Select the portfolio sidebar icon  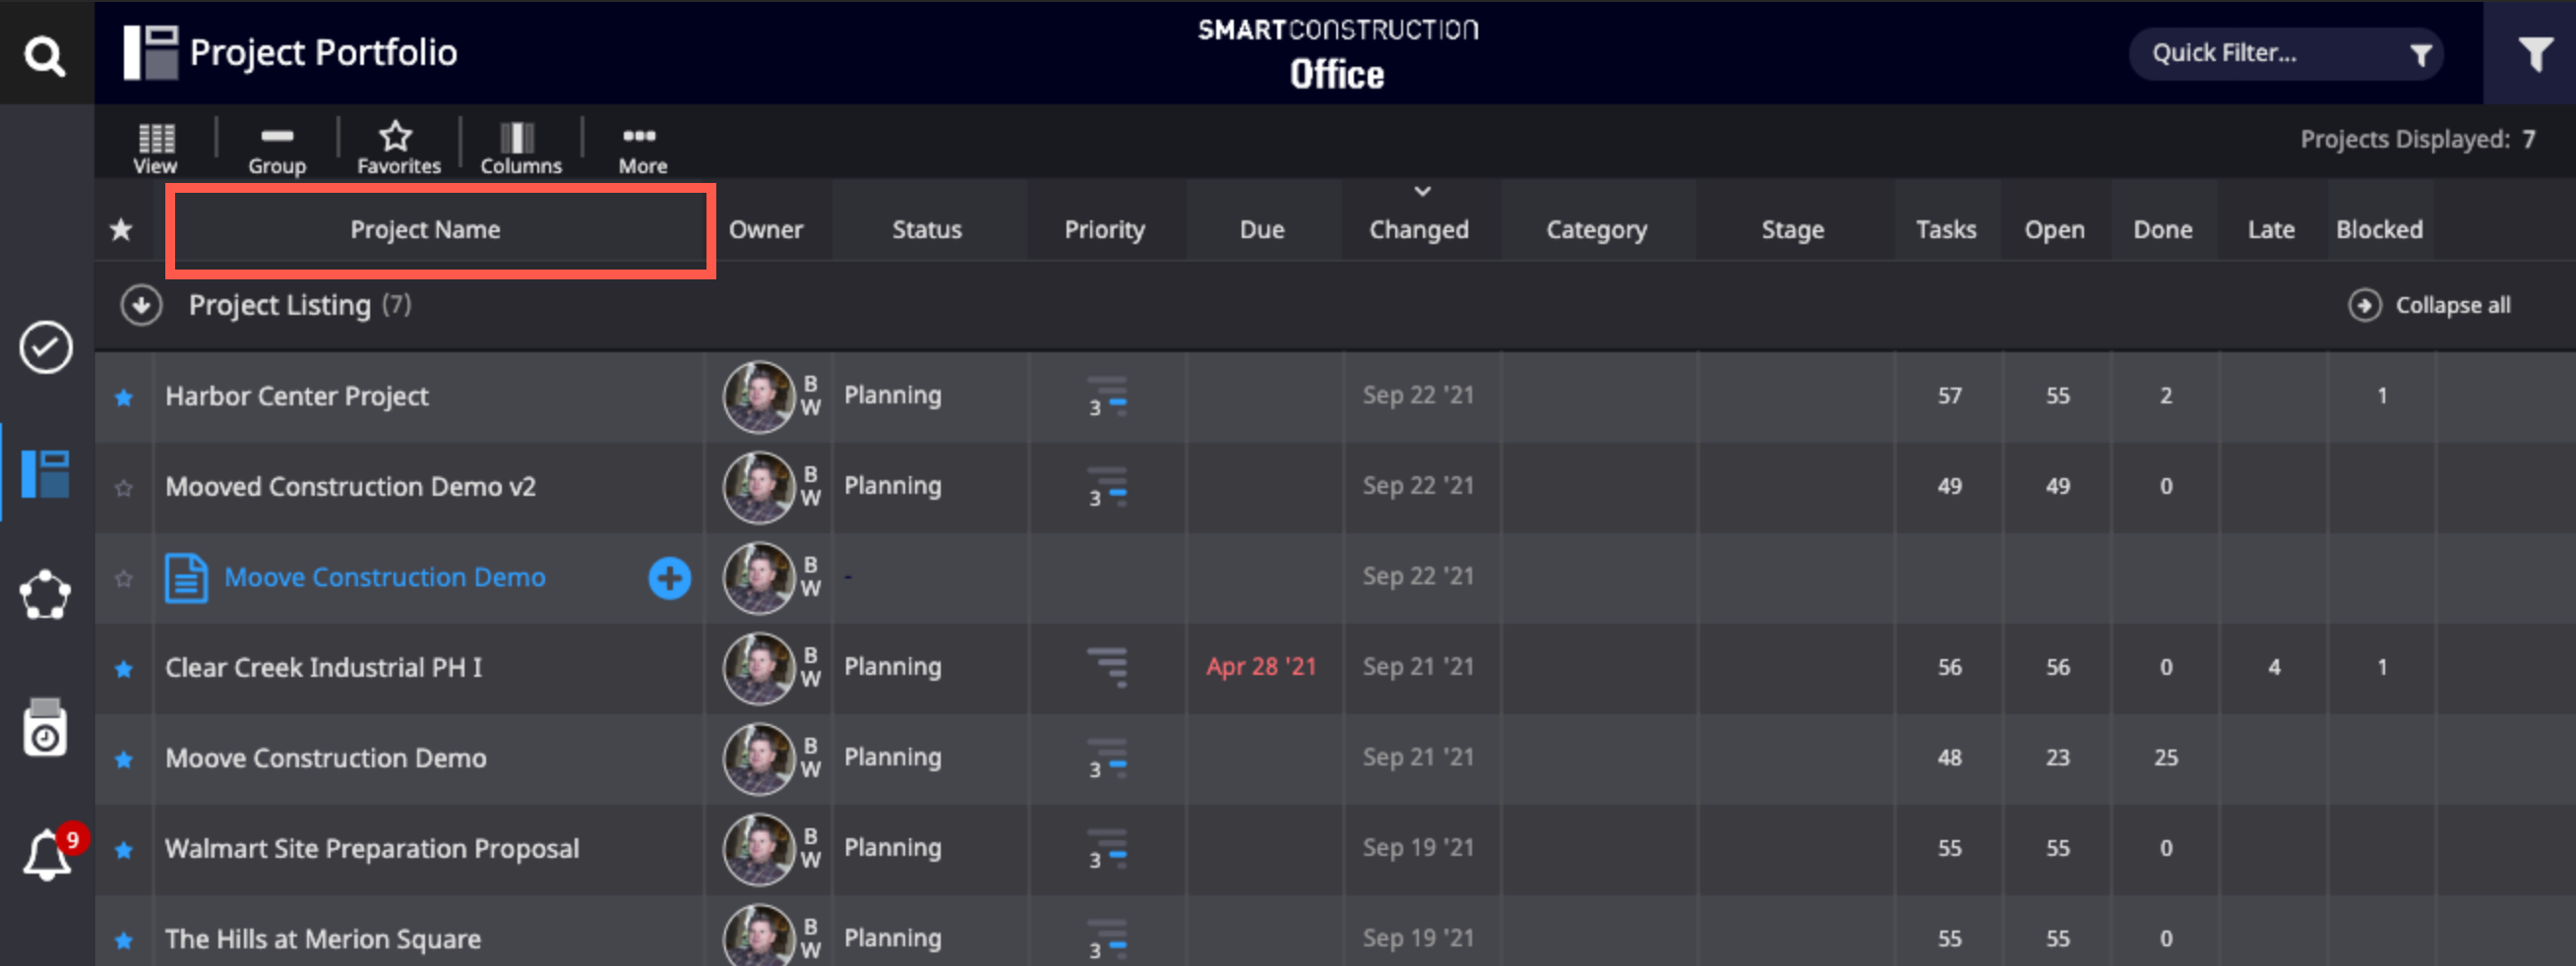(46, 473)
